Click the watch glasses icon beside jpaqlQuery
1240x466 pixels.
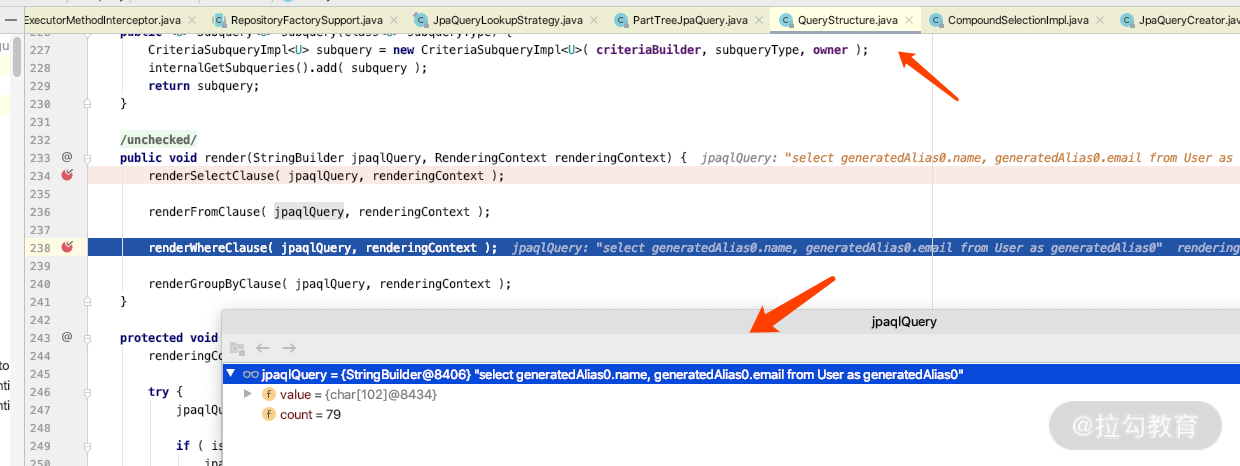(x=250, y=375)
